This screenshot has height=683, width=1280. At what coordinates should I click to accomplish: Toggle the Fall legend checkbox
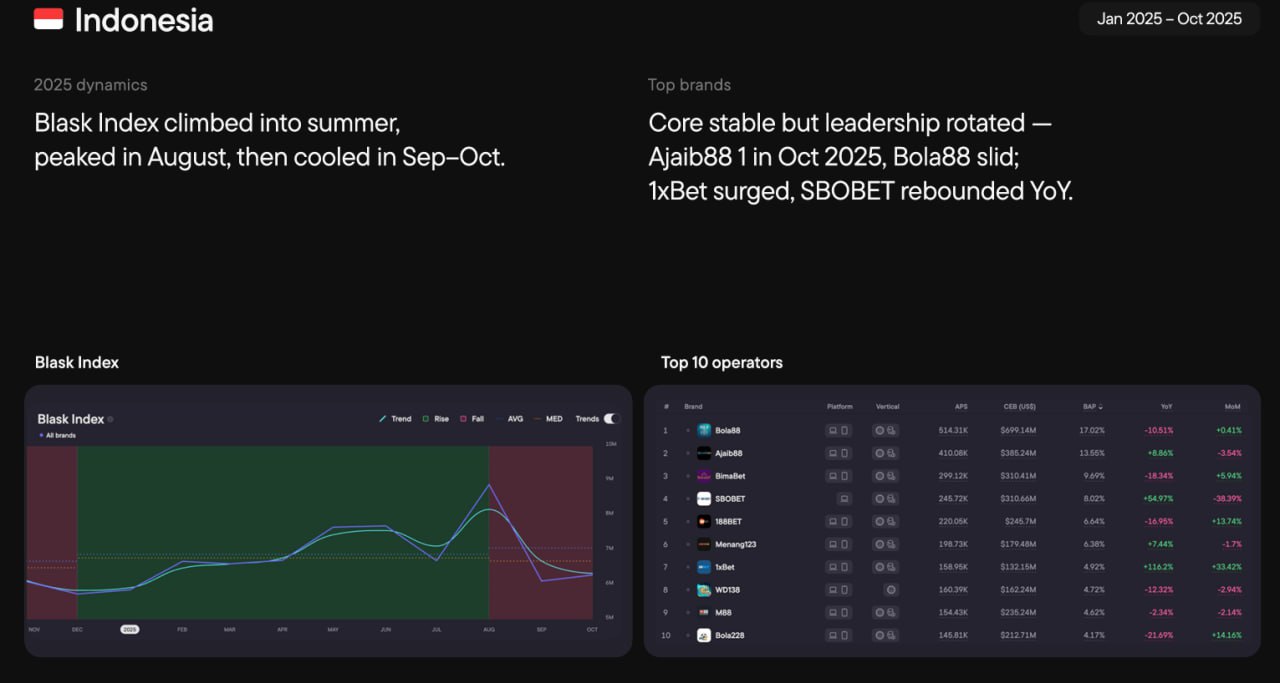click(464, 419)
